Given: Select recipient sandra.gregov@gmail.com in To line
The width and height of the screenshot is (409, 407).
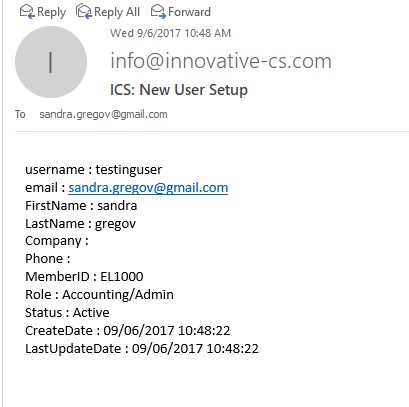Looking at the screenshot, I should pos(103,114).
